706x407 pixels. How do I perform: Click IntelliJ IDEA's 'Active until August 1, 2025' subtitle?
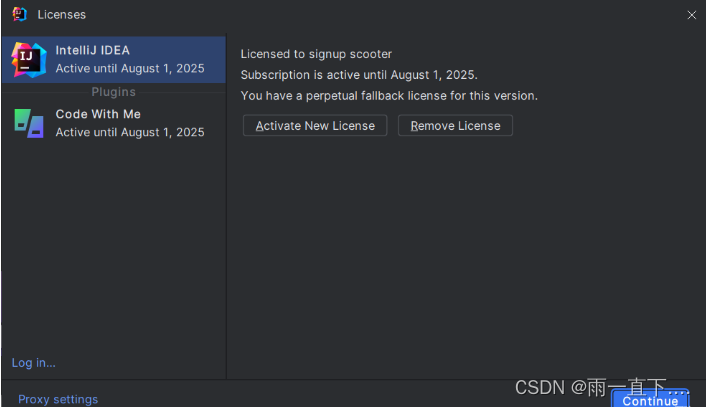130,69
